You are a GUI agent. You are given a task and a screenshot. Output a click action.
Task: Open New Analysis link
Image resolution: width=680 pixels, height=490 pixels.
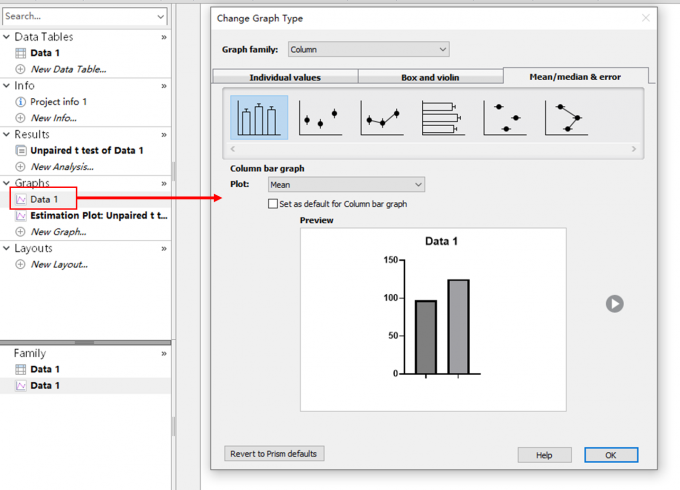[62, 167]
